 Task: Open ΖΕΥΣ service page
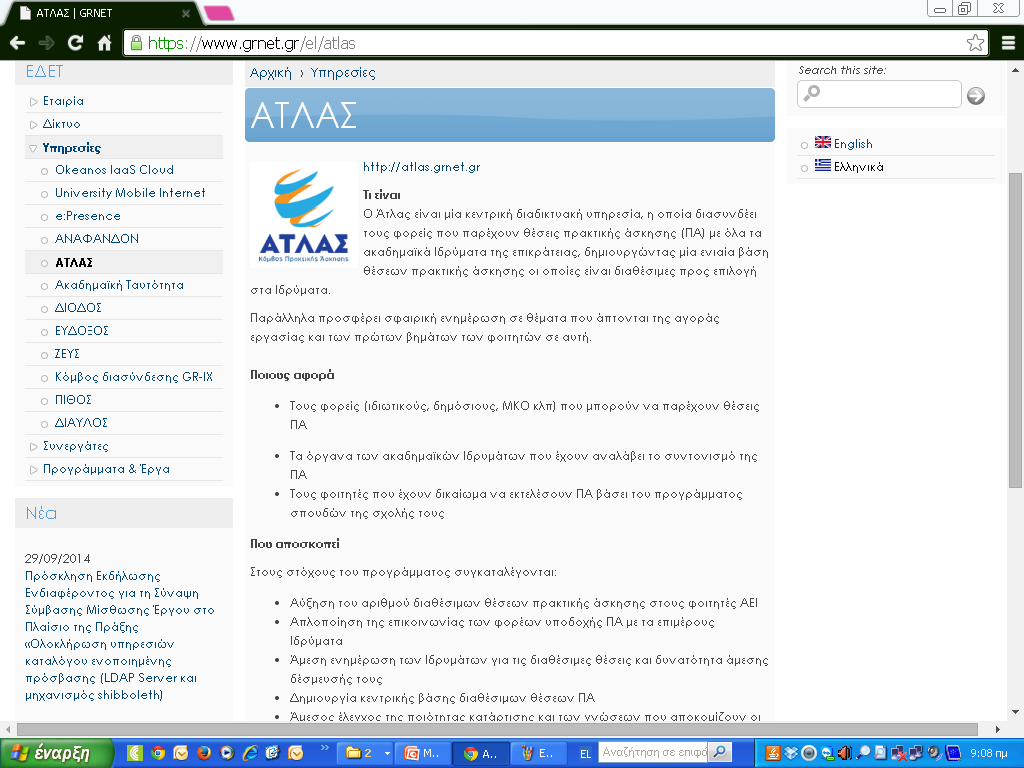coord(67,353)
